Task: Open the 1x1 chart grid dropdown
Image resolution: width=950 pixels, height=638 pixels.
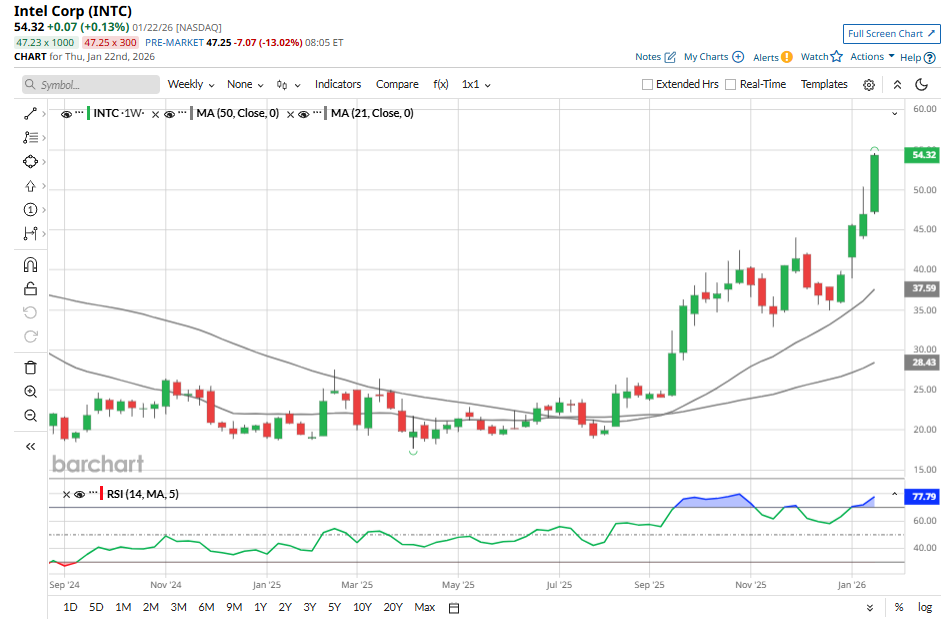Action: click(476, 84)
